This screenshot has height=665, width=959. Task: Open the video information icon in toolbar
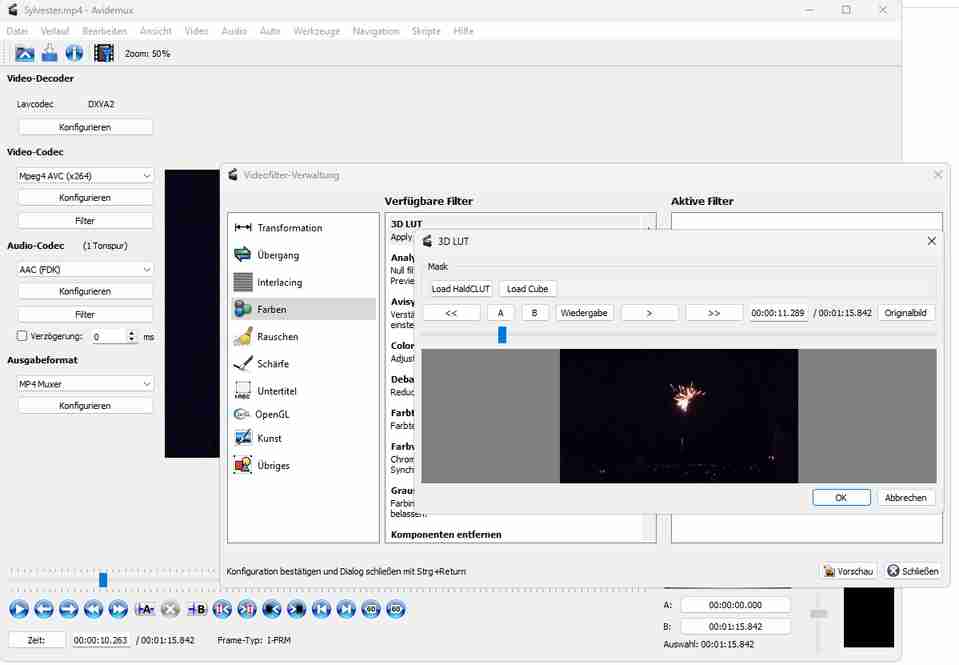point(74,53)
